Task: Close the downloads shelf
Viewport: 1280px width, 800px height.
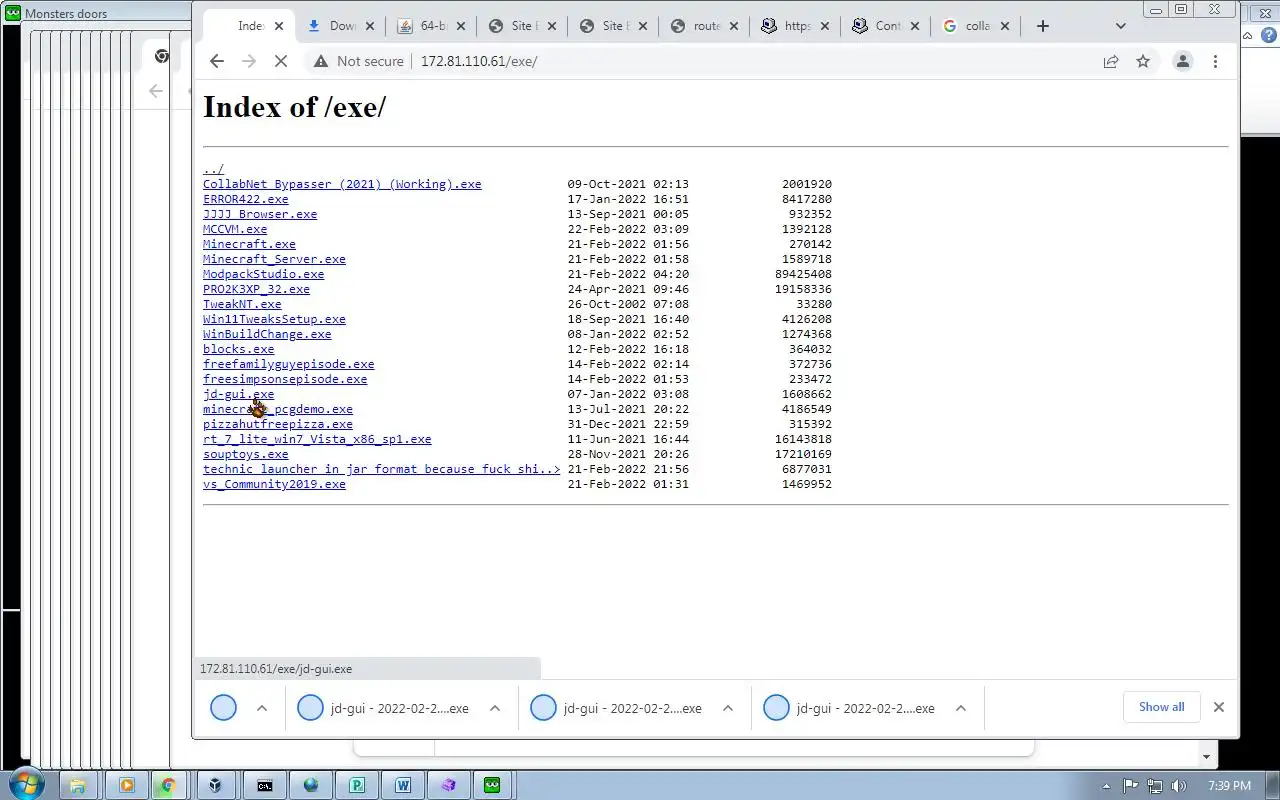Action: click(x=1218, y=707)
